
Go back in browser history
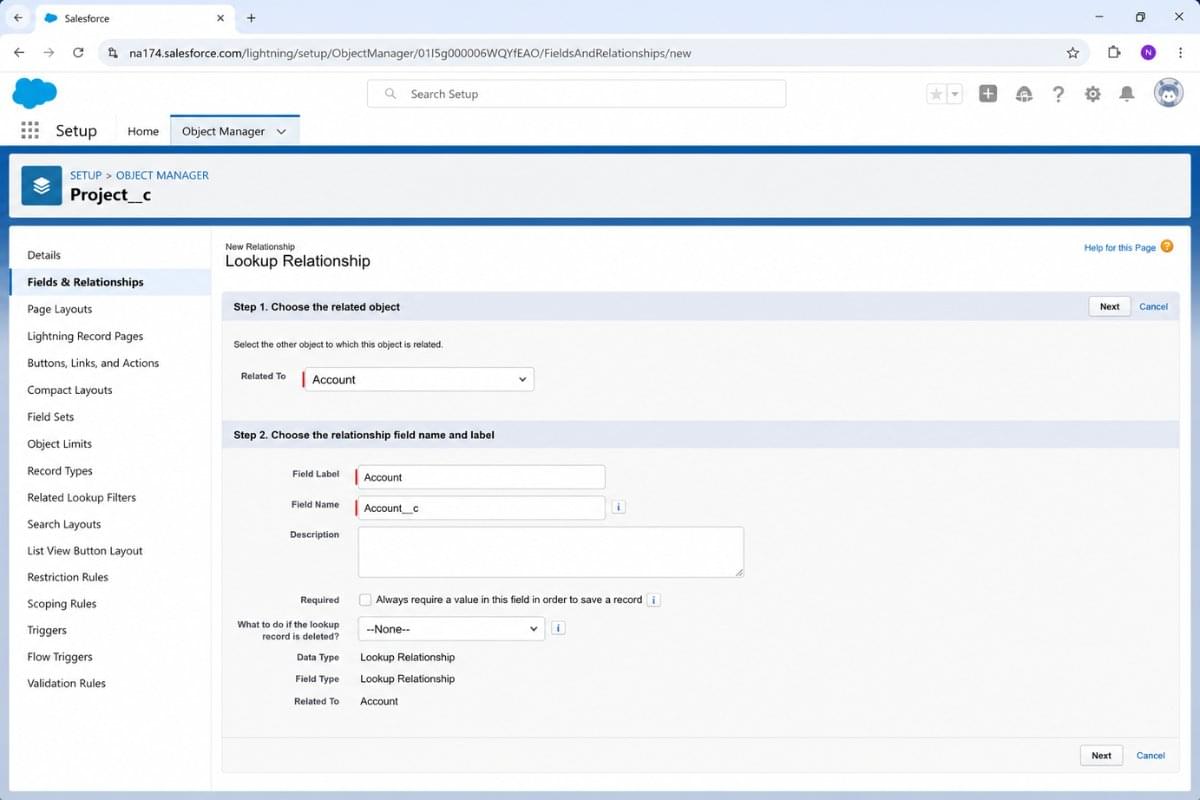(x=19, y=53)
